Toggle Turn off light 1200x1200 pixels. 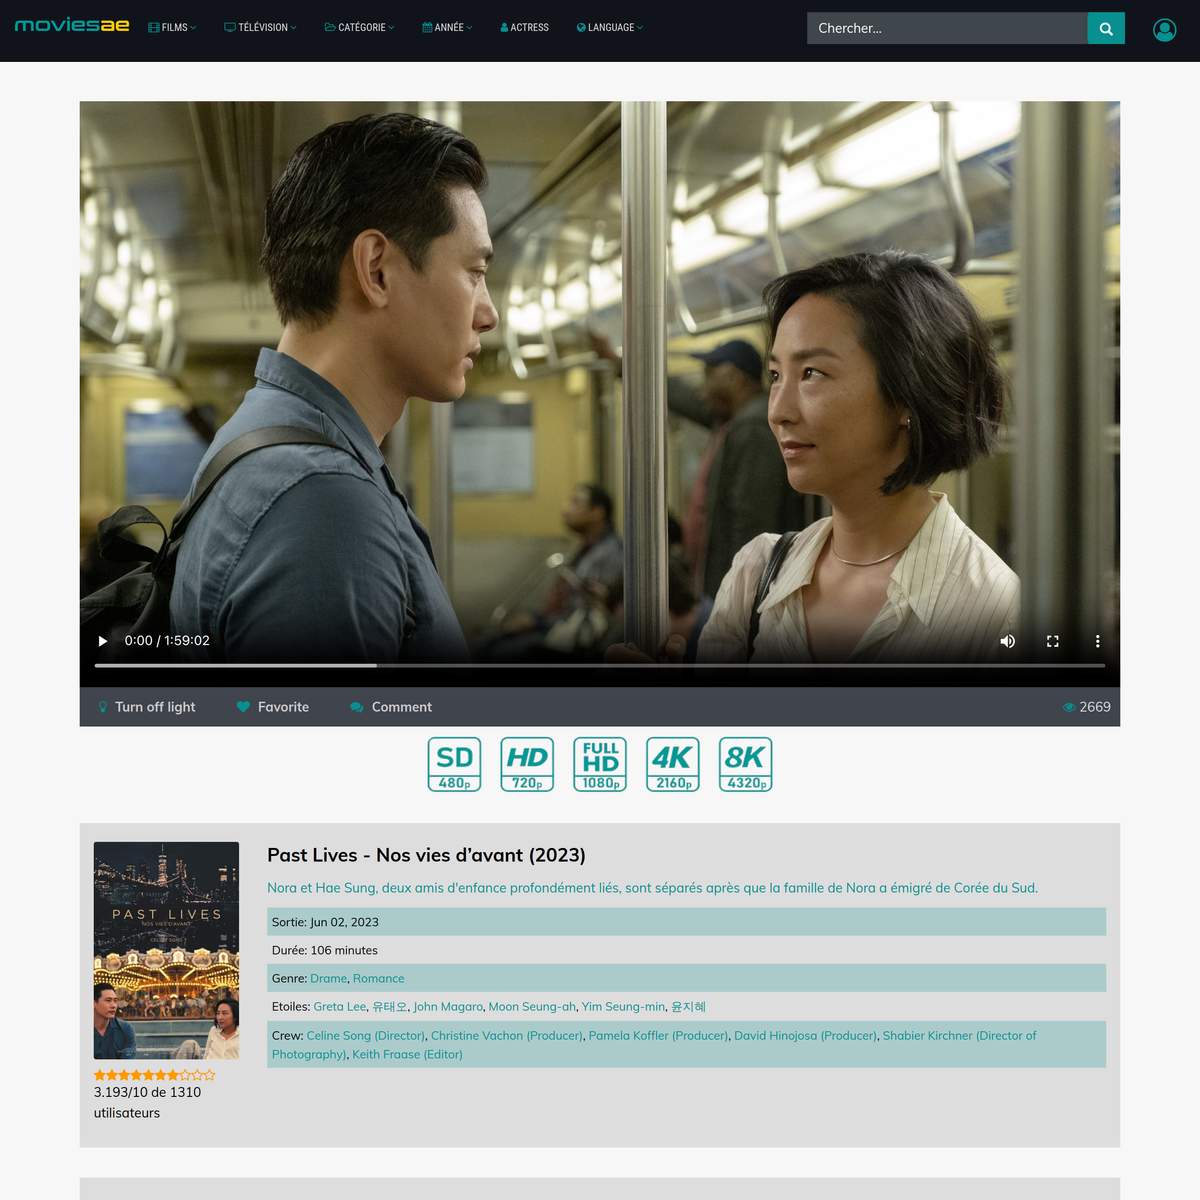(146, 707)
